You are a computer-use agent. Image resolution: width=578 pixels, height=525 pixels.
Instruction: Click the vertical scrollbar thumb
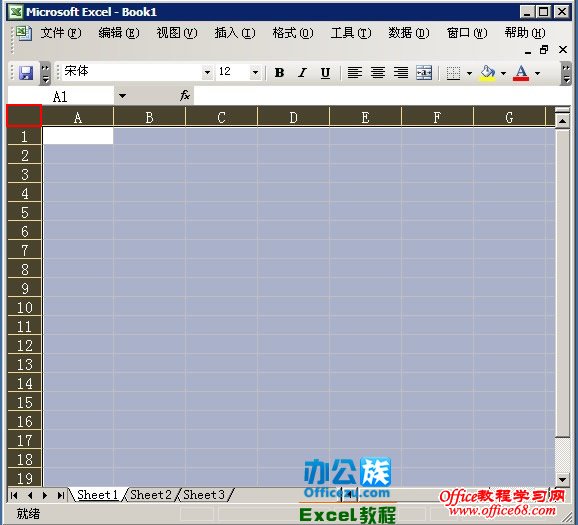click(563, 283)
